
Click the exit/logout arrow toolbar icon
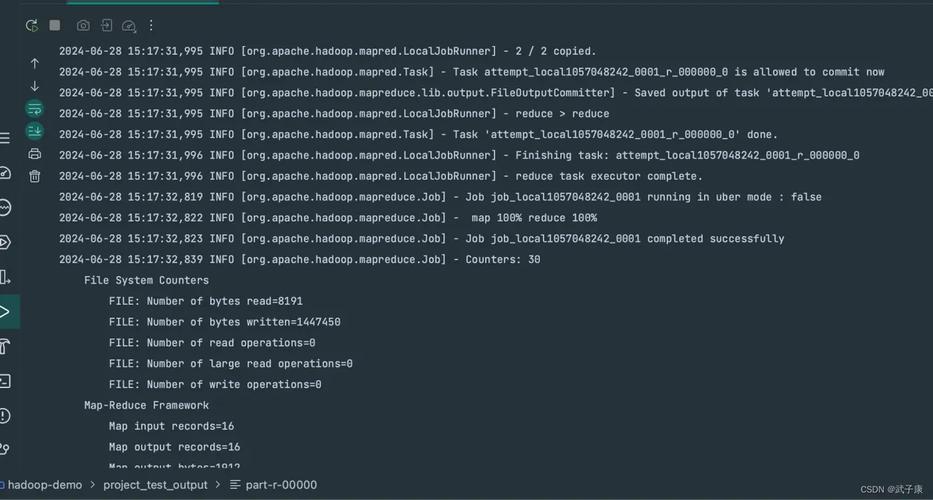pos(106,25)
